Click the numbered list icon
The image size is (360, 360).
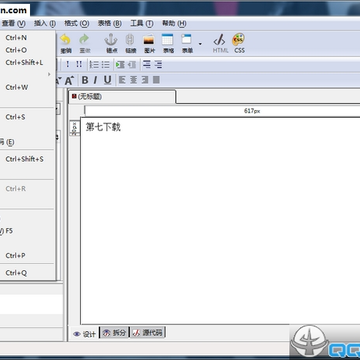coord(95,64)
